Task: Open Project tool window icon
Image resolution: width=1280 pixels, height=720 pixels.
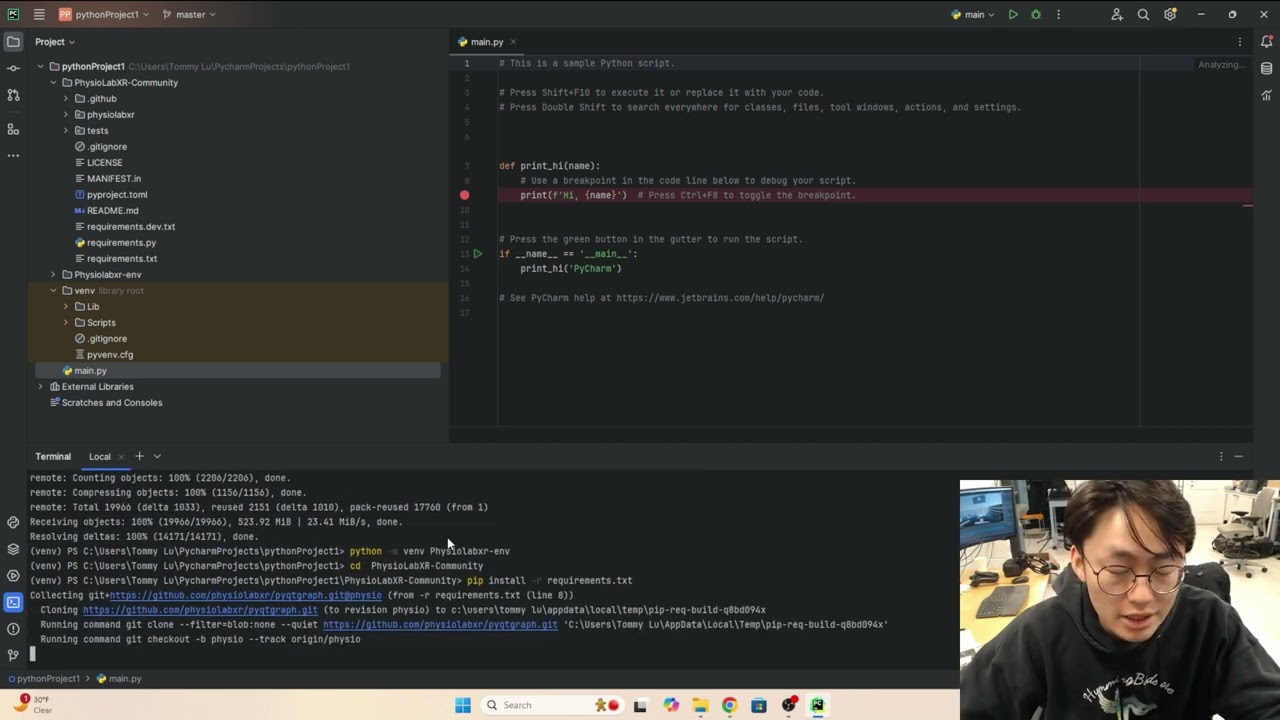Action: [x=13, y=42]
